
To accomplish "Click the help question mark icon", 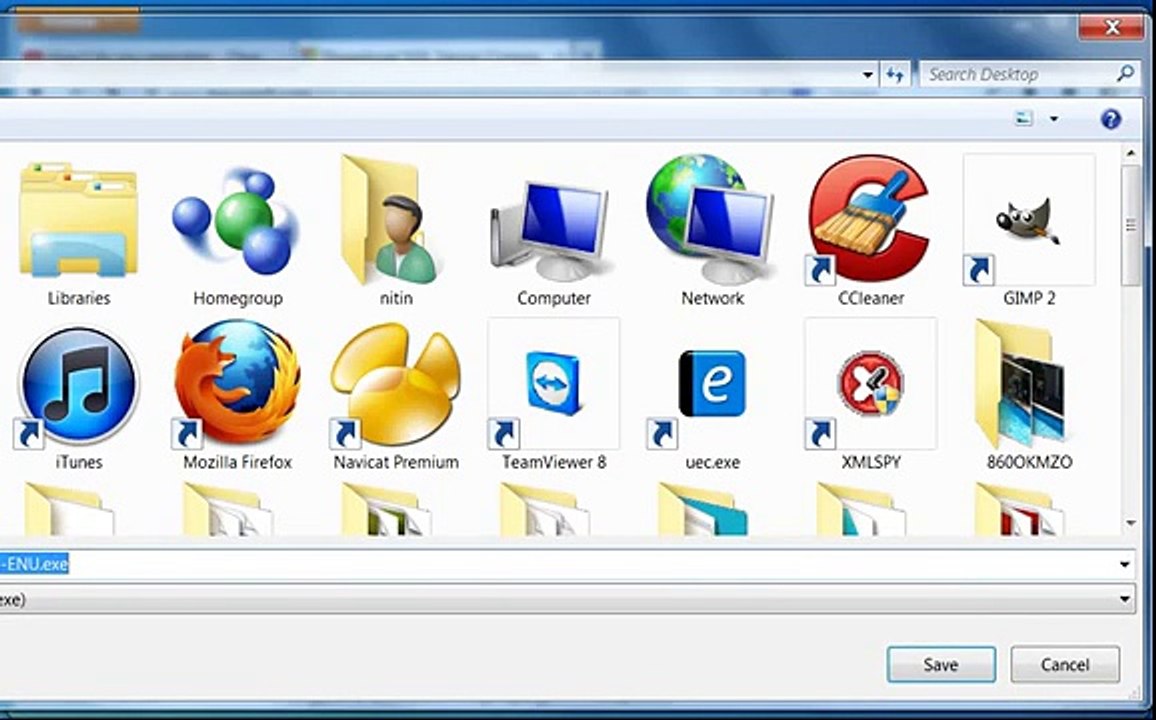I will [1111, 119].
